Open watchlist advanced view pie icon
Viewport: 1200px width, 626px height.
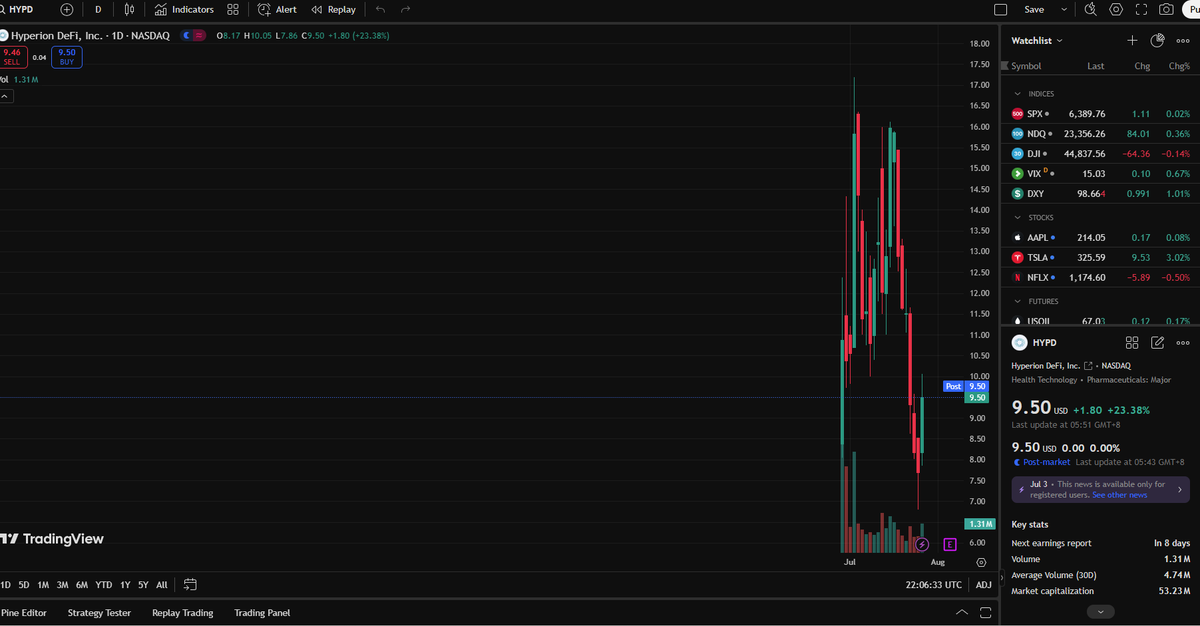point(1157,40)
